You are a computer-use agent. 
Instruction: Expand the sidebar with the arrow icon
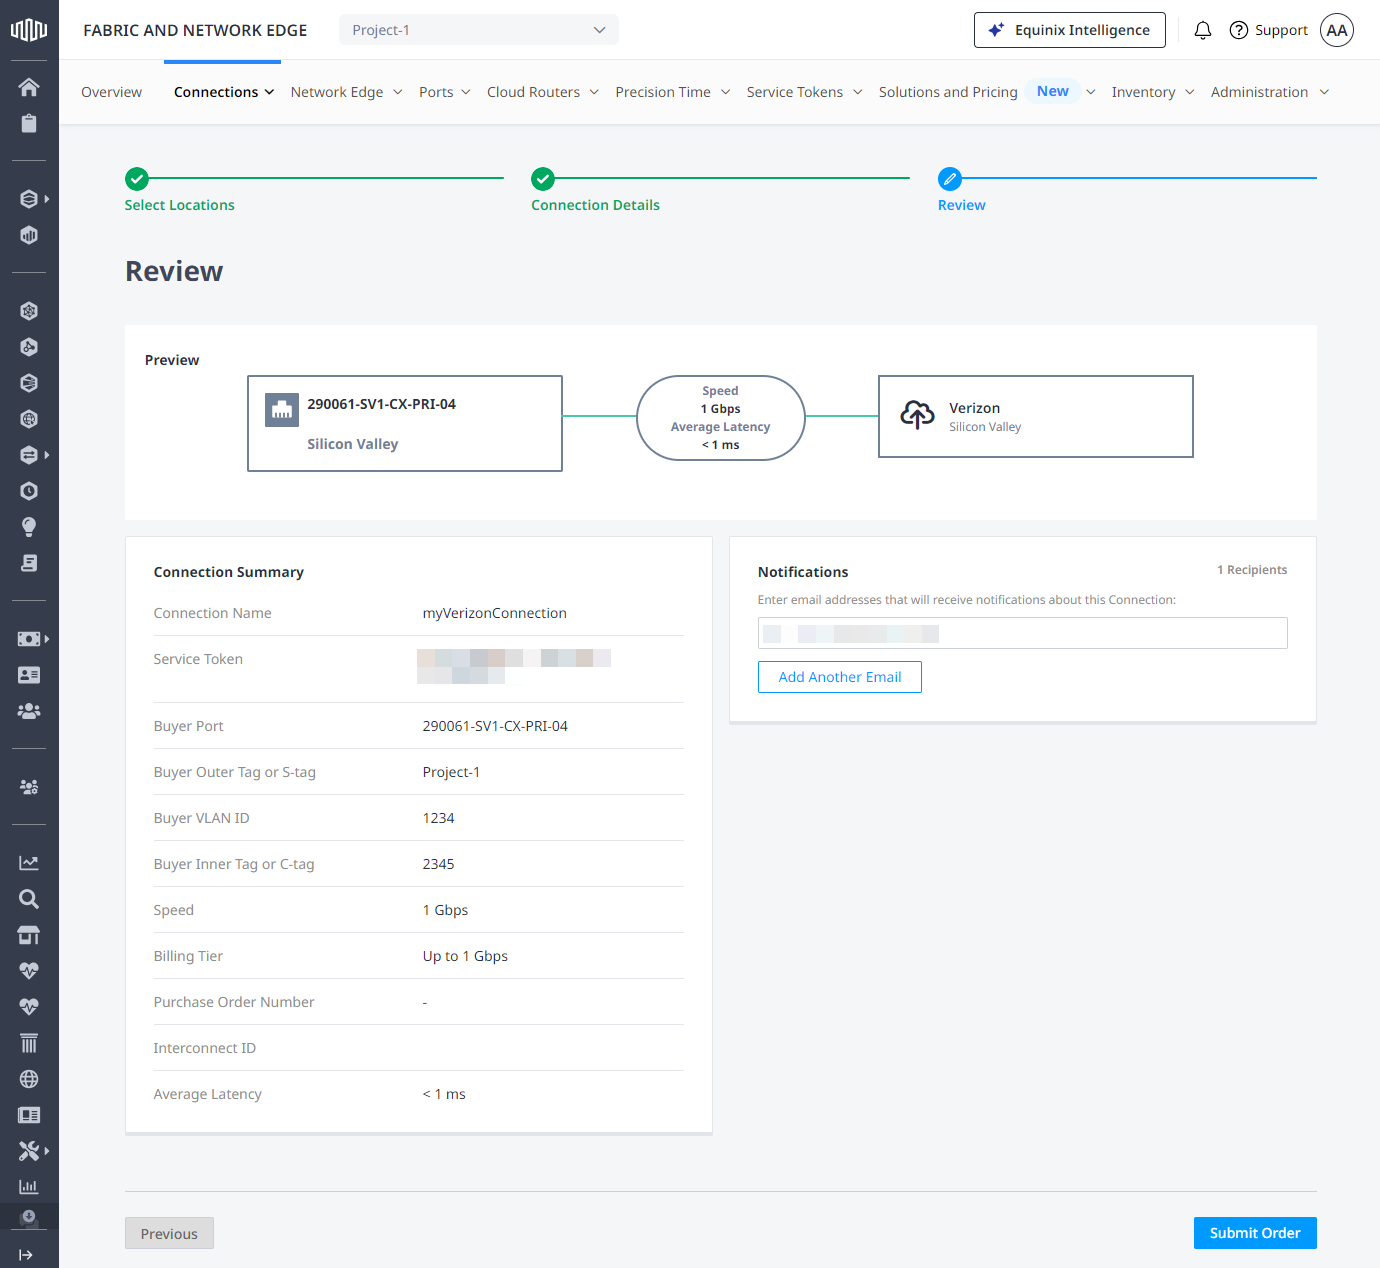click(x=26, y=1255)
